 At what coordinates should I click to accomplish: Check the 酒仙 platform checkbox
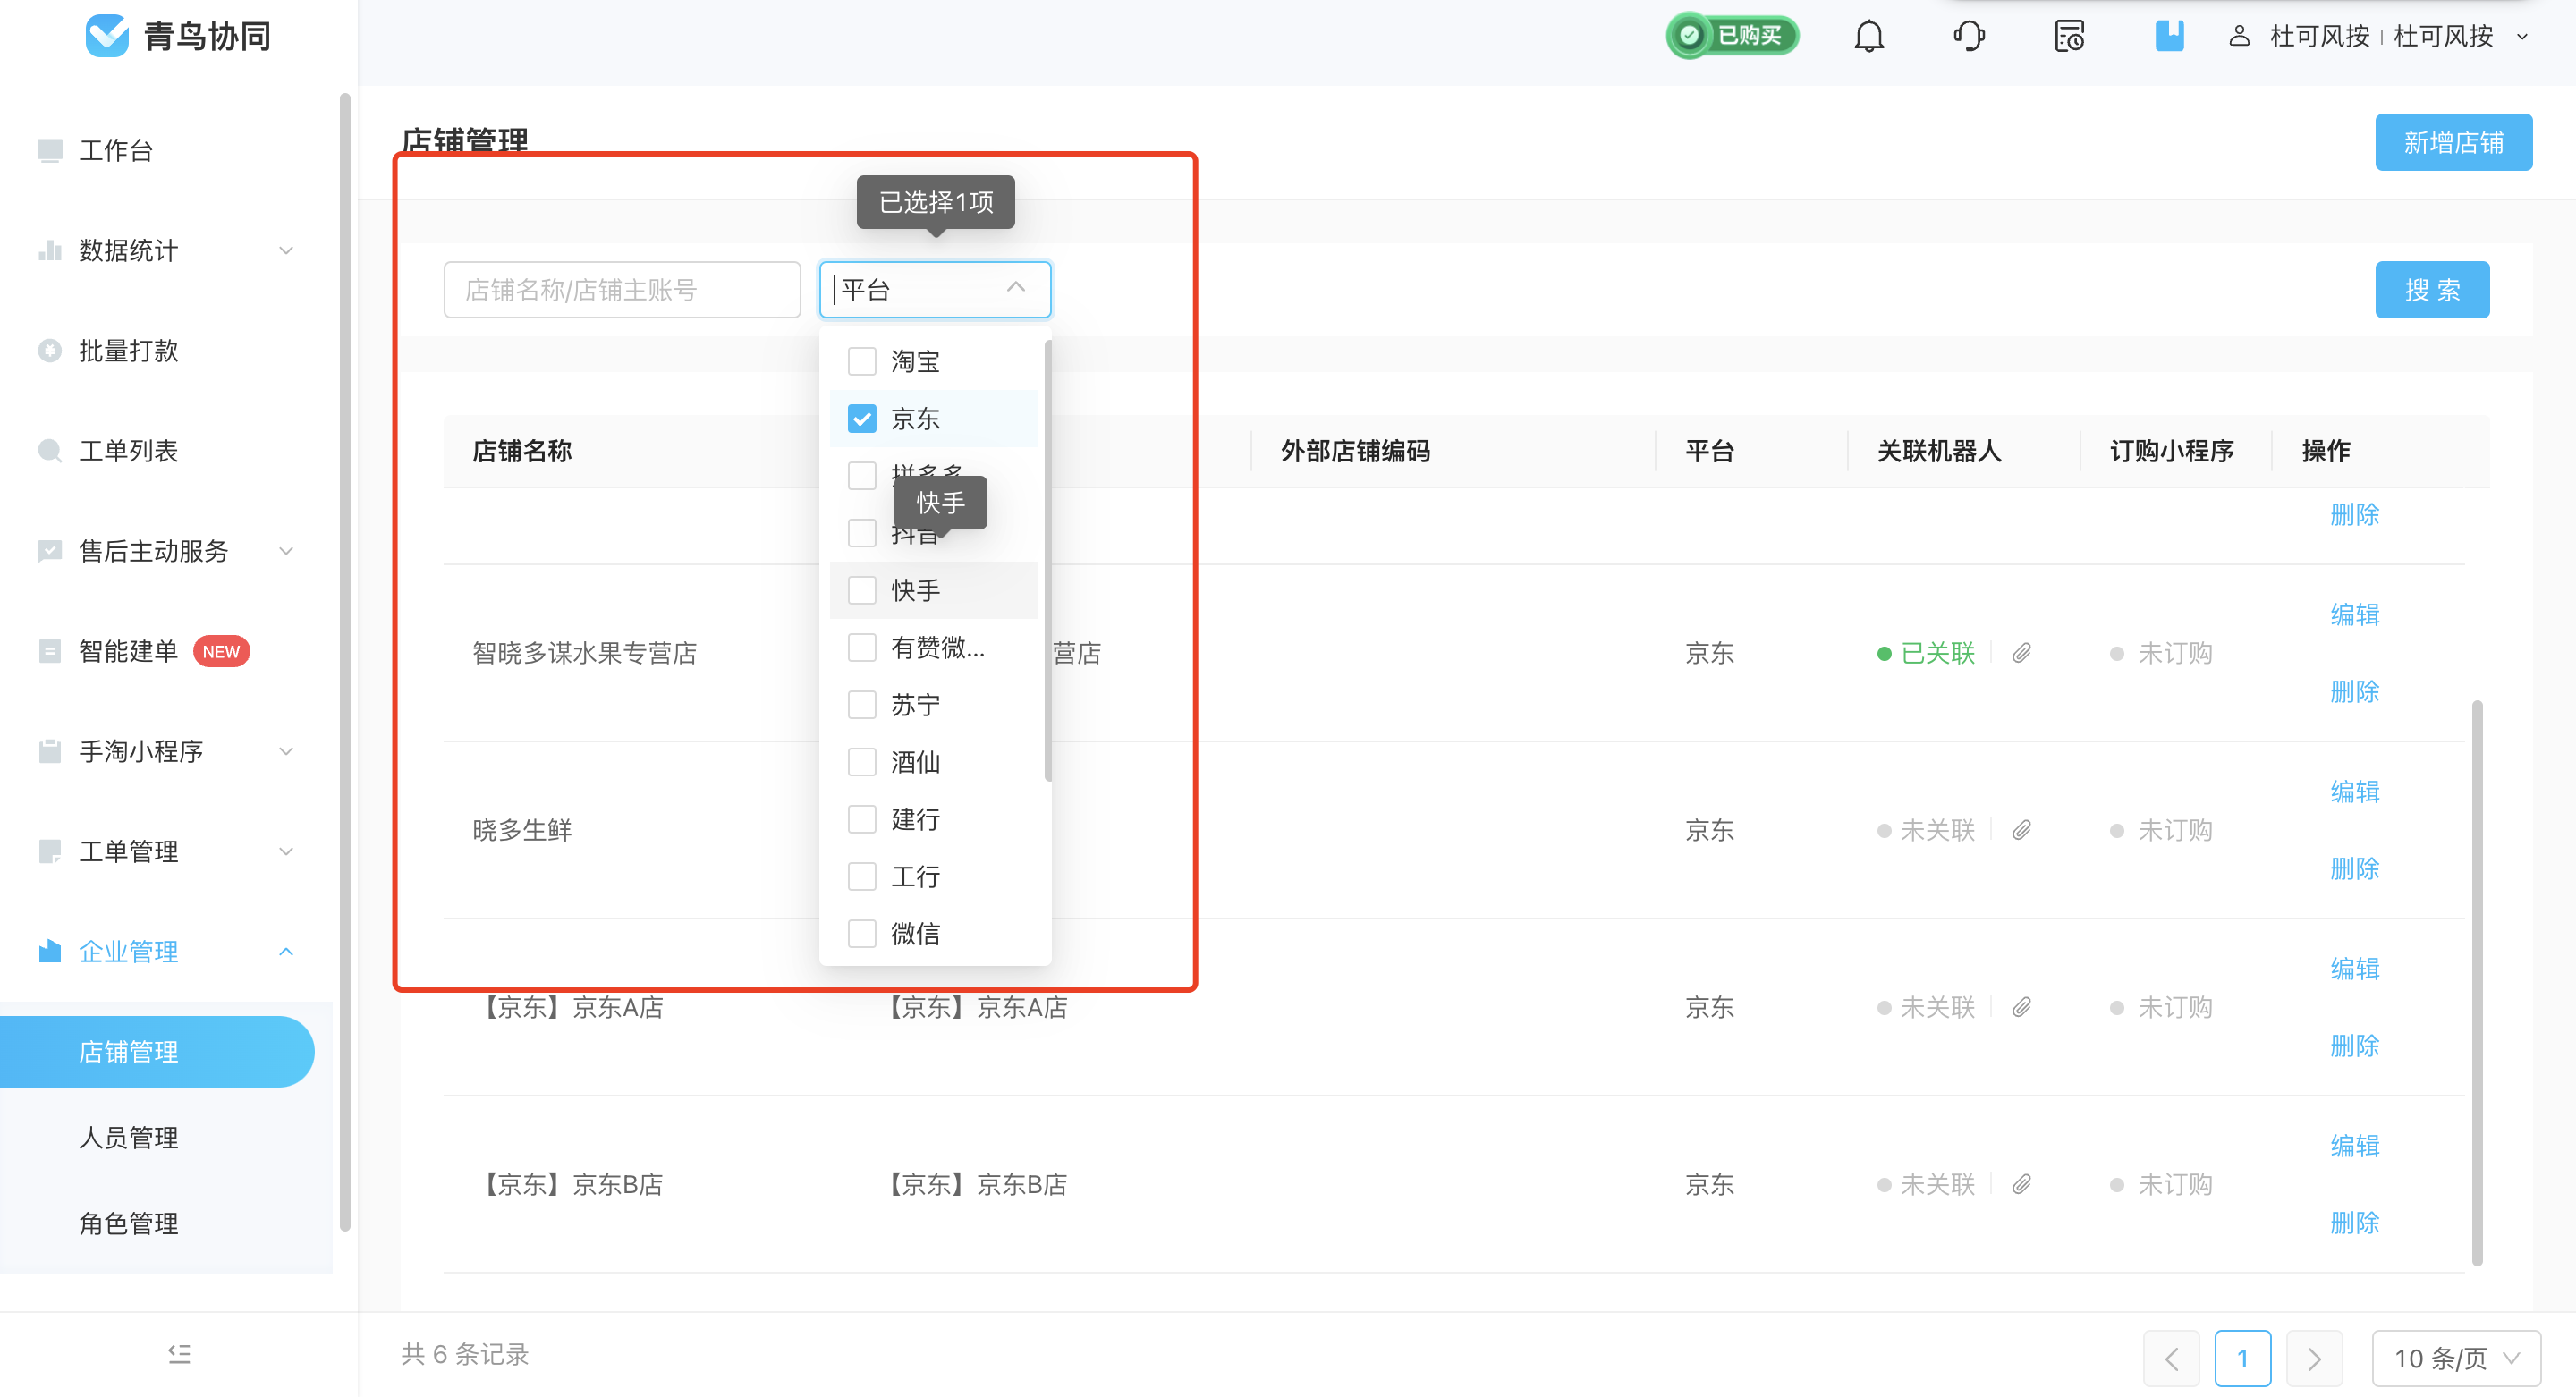[x=861, y=762]
